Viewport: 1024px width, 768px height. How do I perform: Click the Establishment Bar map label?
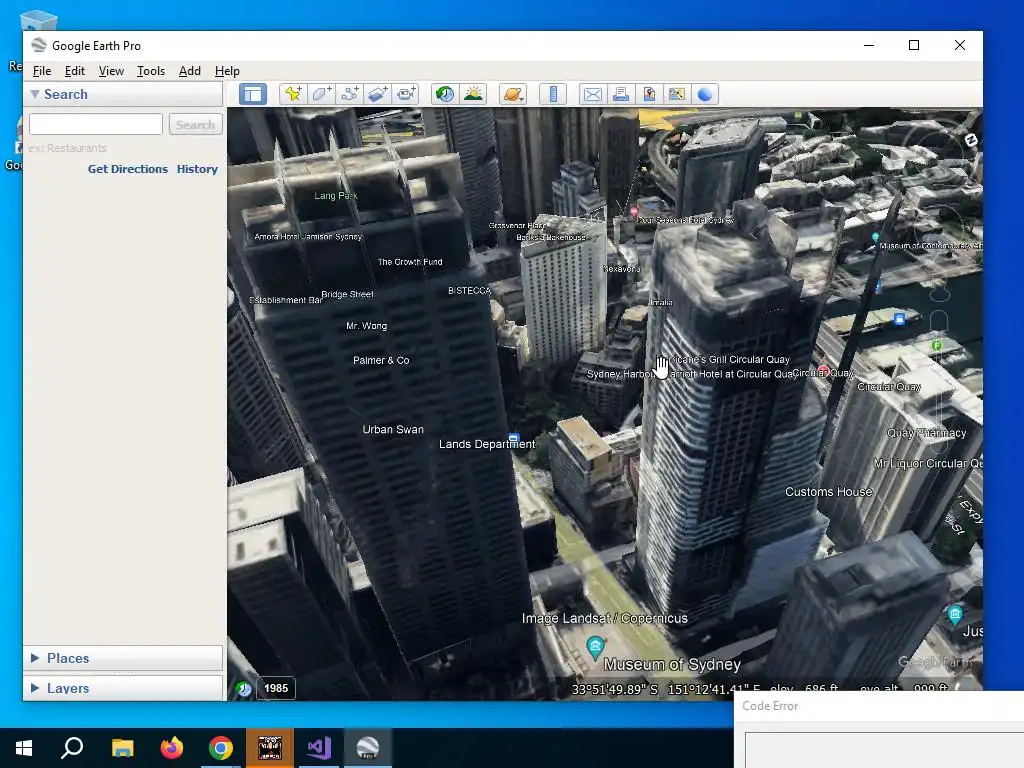[286, 300]
